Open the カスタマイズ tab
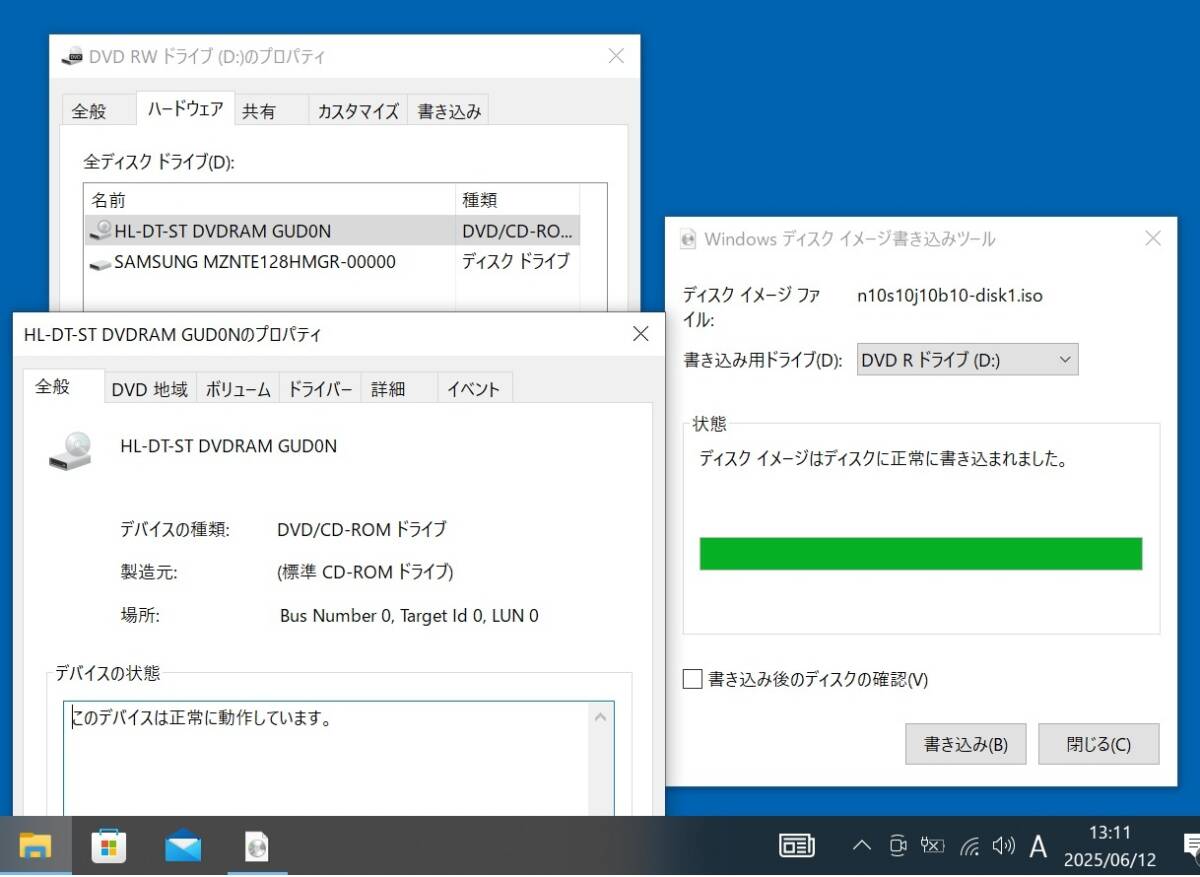The image size is (1200, 877). tap(358, 111)
